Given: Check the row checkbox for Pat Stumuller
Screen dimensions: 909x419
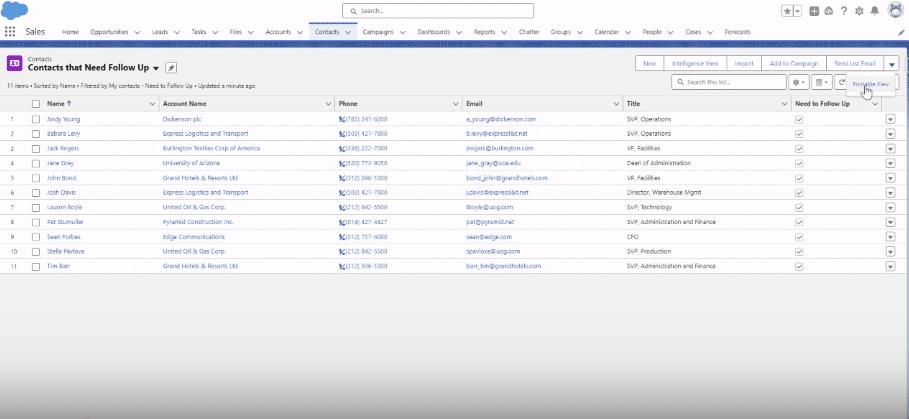Looking at the screenshot, I should point(36,223).
